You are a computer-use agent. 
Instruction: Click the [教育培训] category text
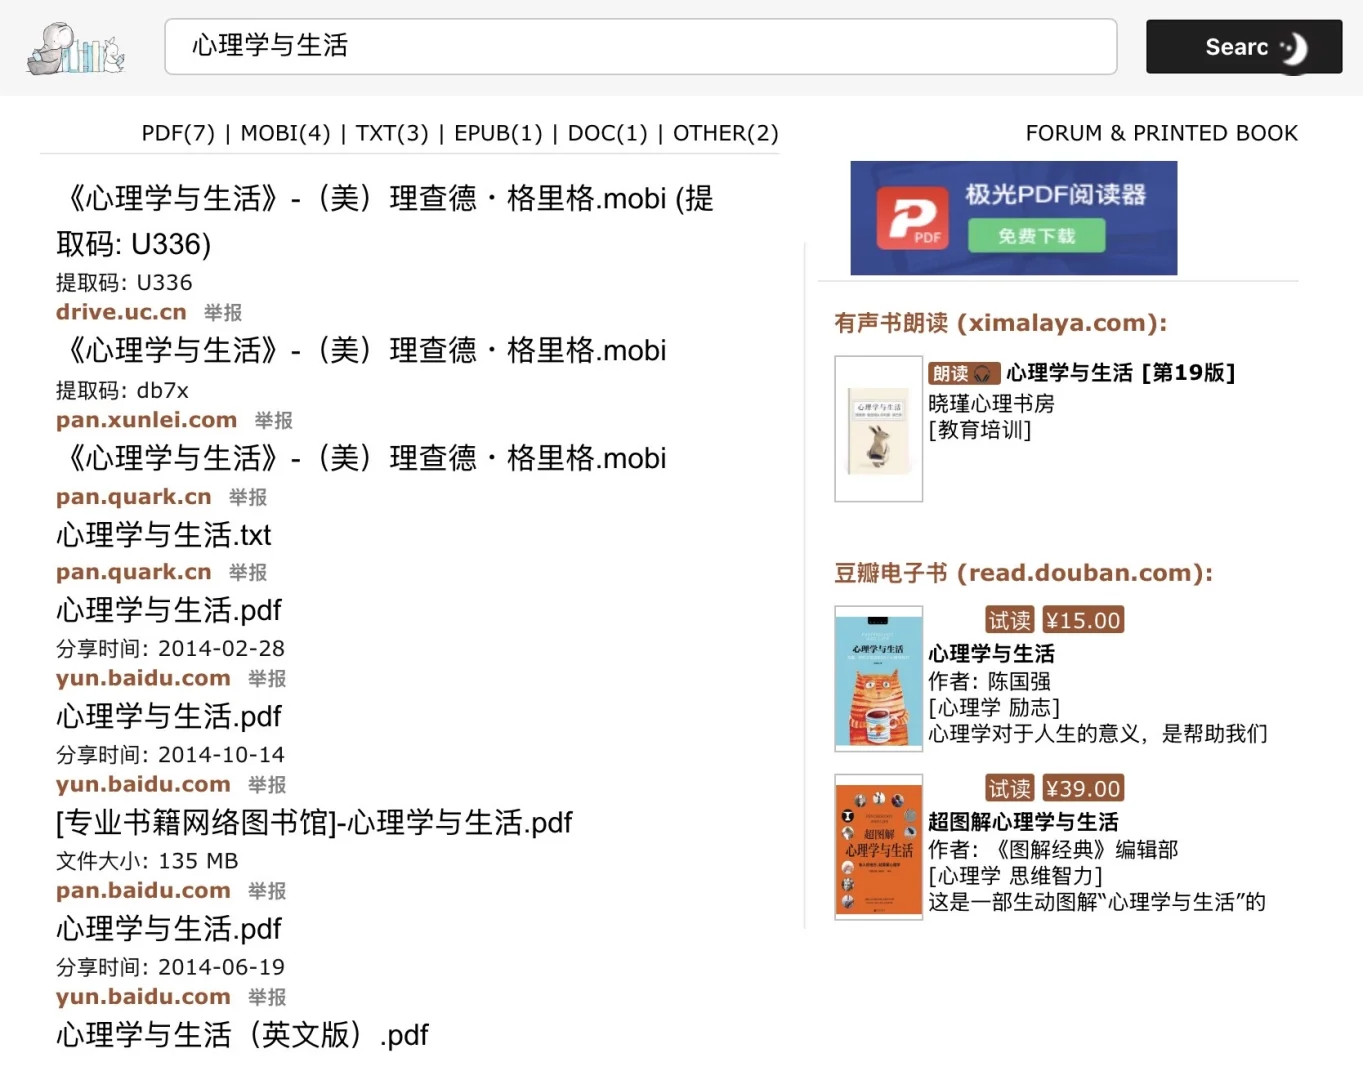click(x=979, y=430)
